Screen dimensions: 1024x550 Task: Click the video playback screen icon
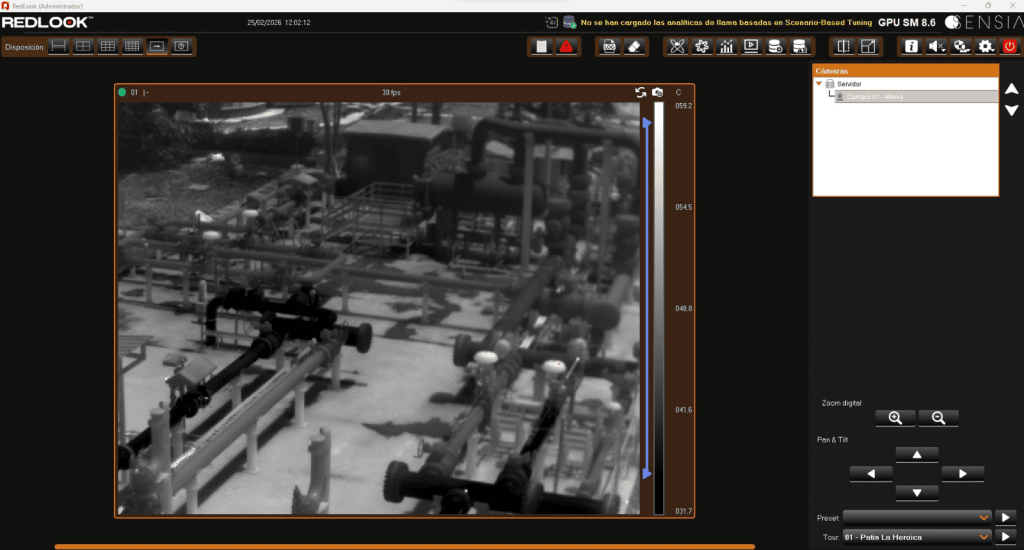(x=751, y=46)
